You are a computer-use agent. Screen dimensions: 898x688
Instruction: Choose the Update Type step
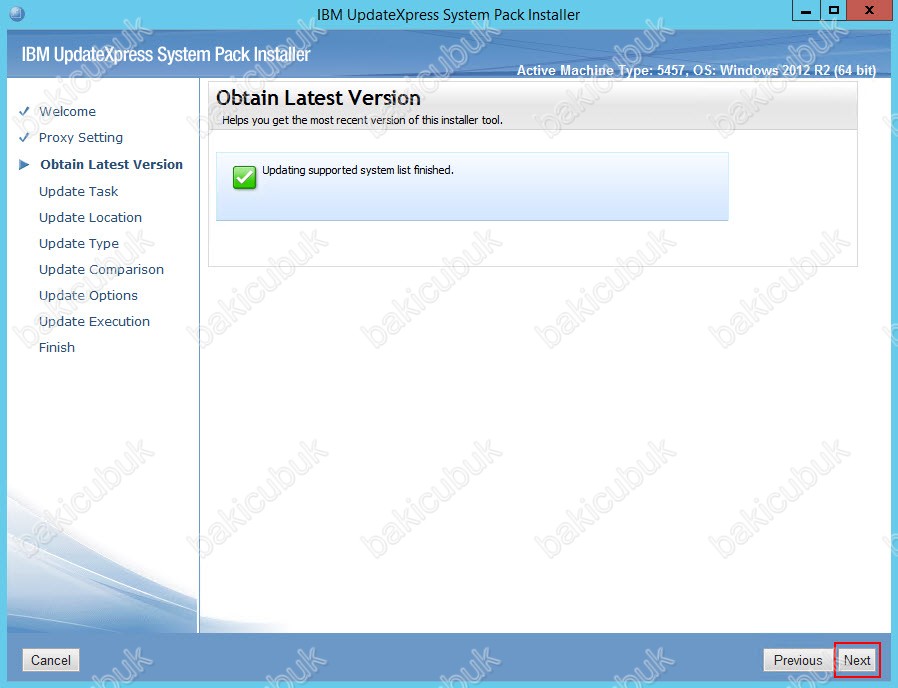pyautogui.click(x=79, y=243)
